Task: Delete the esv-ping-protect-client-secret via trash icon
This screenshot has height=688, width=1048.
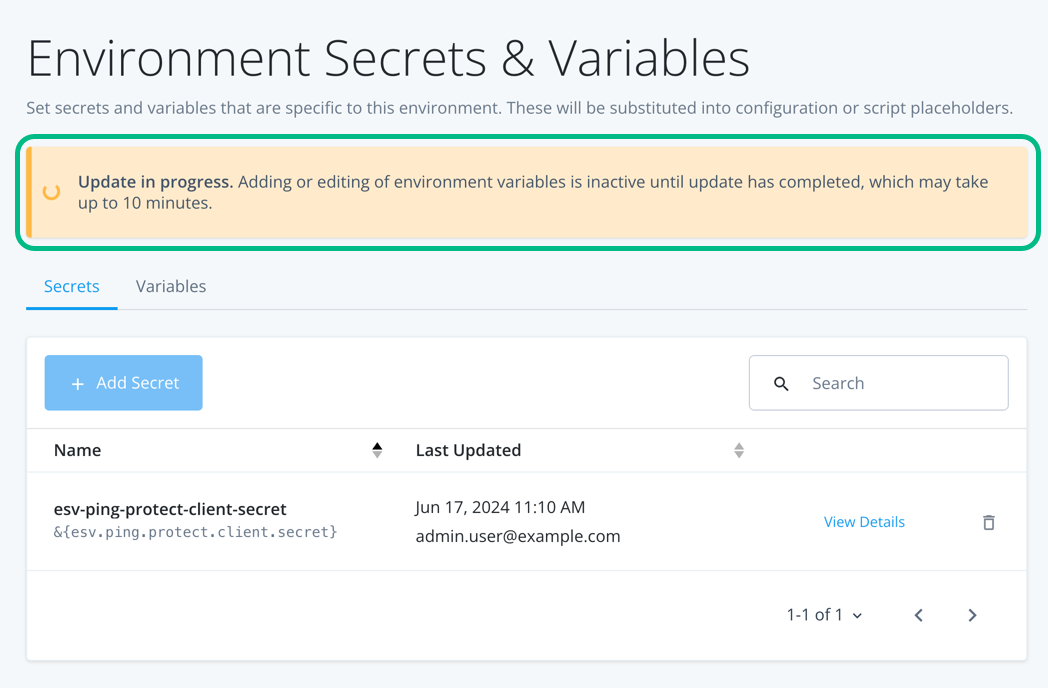Action: 988,522
